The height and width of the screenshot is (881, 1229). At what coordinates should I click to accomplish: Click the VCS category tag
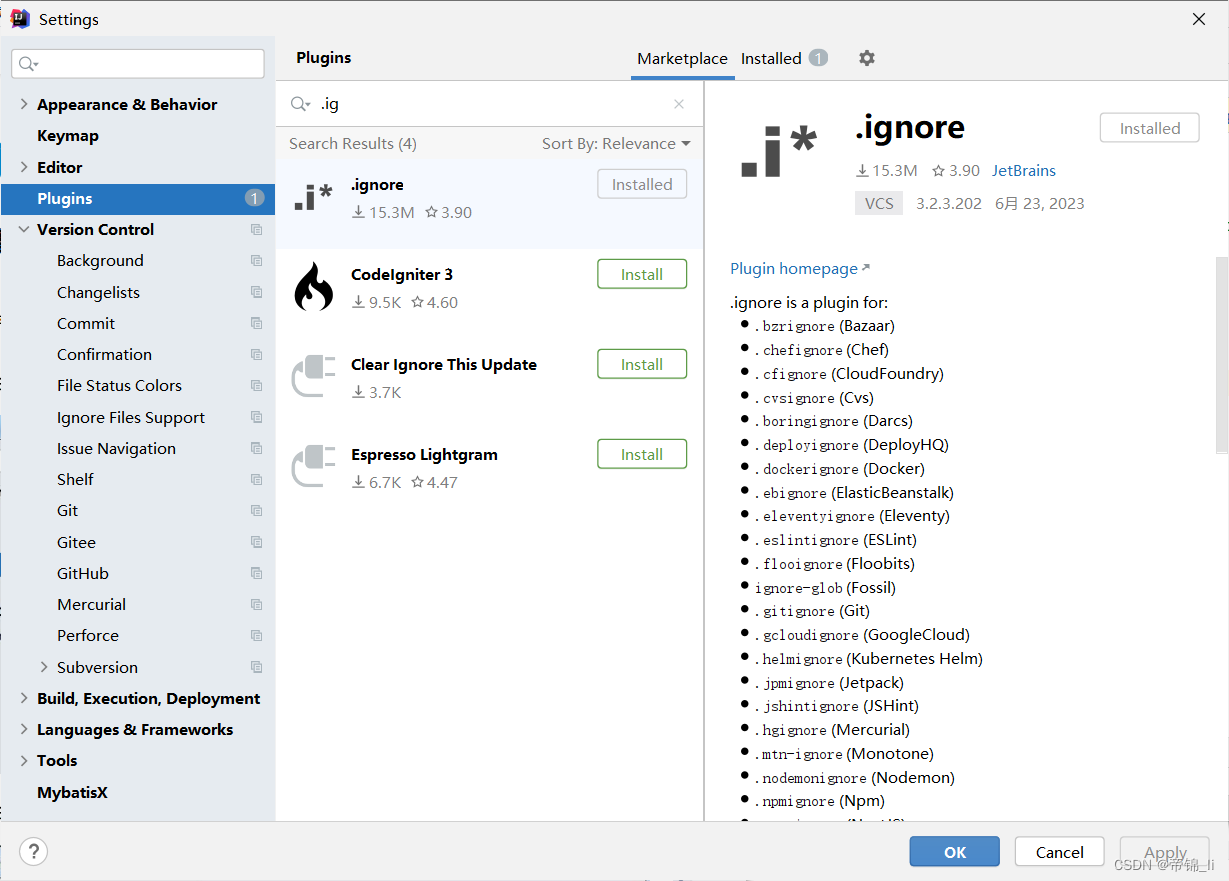pos(879,203)
